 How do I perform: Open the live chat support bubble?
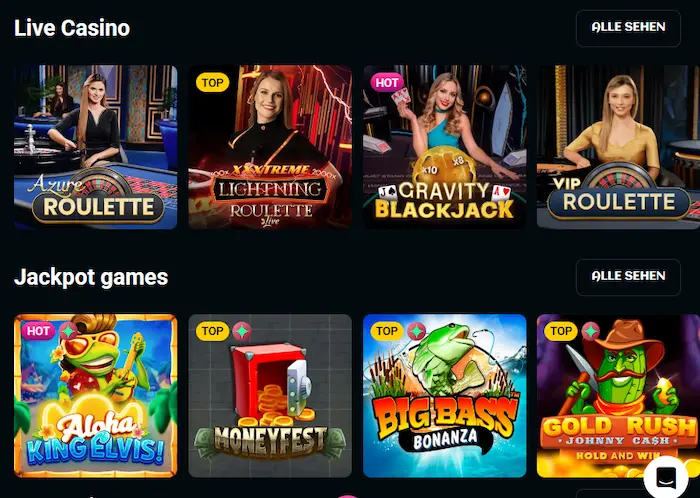pyautogui.click(x=666, y=477)
